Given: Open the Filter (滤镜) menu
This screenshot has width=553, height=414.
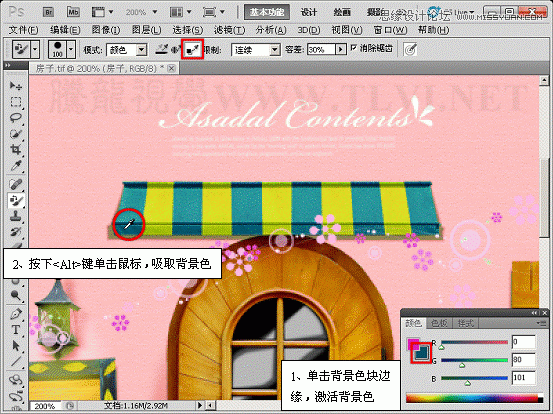Looking at the screenshot, I should pyautogui.click(x=229, y=30).
